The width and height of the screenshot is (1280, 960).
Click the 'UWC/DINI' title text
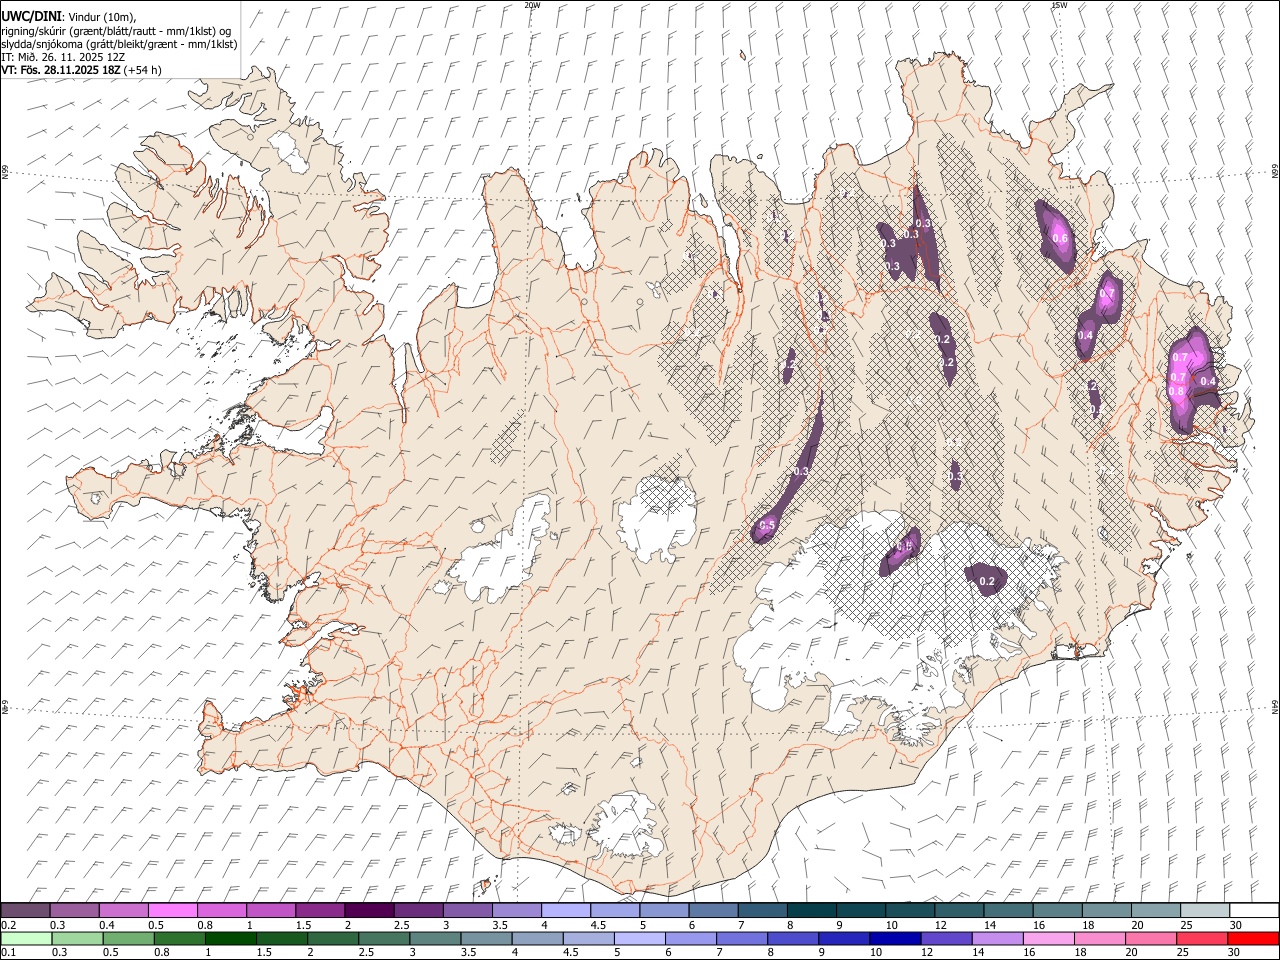point(30,17)
